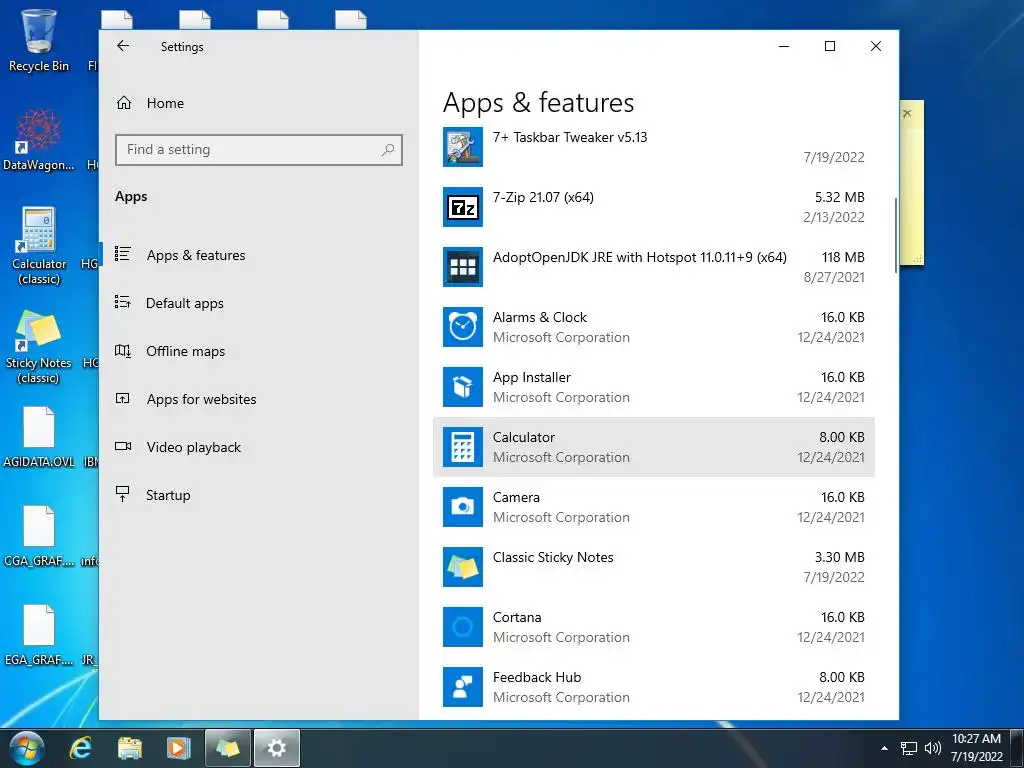Viewport: 1024px width, 768px height.
Task: Select the Cortana entry name
Action: tap(517, 618)
